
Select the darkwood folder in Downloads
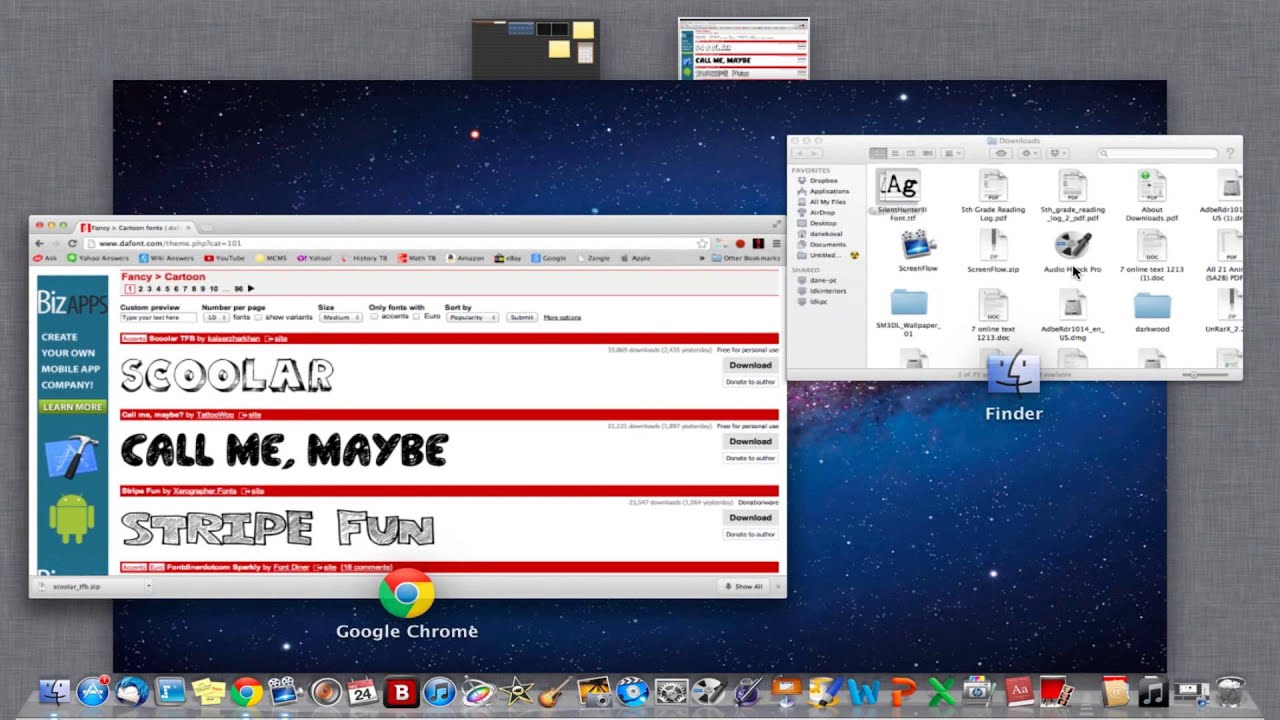[1152, 311]
